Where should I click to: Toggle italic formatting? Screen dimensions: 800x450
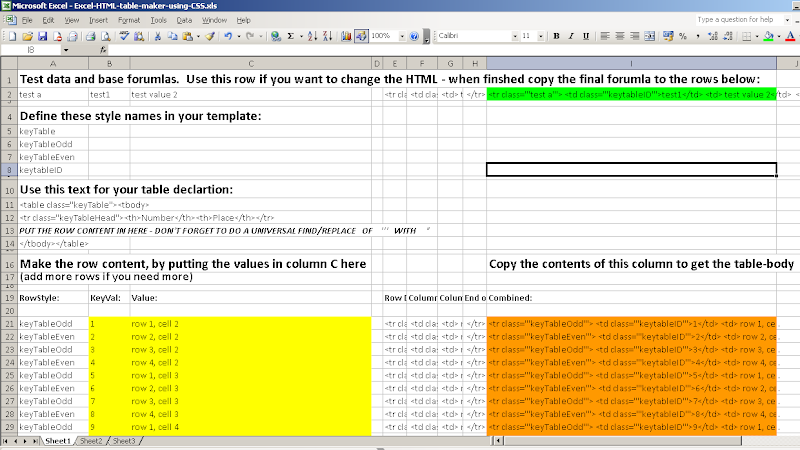point(571,36)
